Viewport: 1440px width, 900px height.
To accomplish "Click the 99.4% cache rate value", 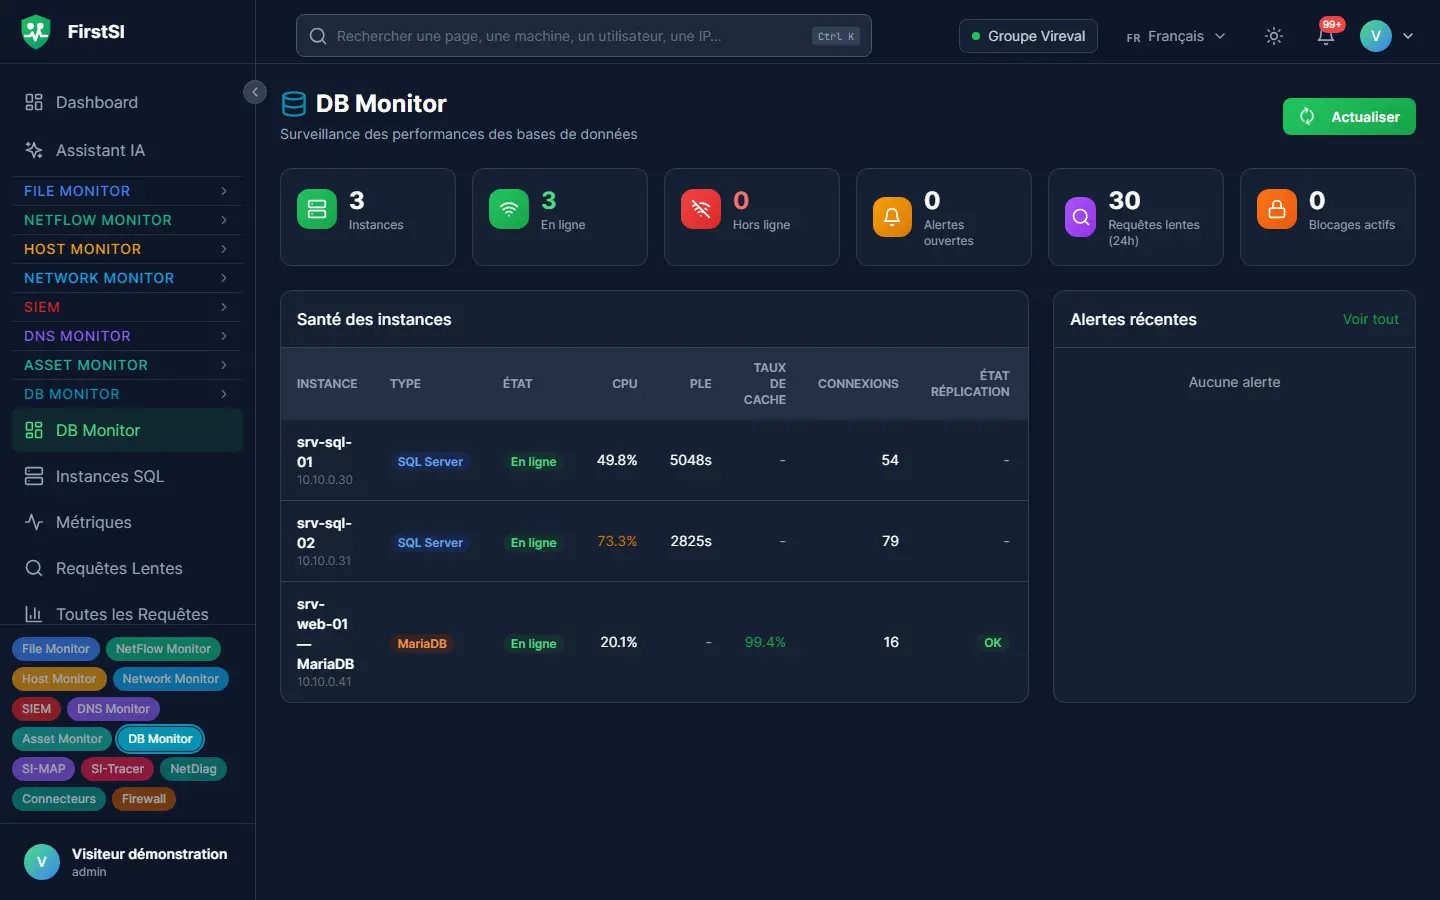I will click(765, 642).
